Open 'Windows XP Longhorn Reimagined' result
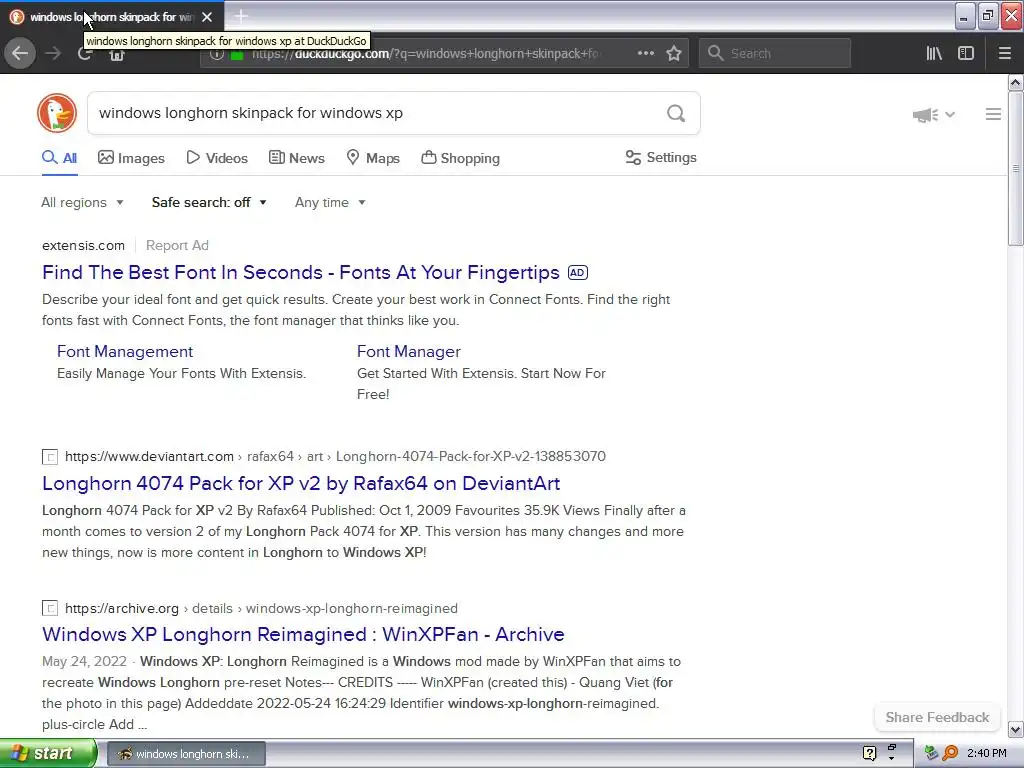 [x=303, y=634]
